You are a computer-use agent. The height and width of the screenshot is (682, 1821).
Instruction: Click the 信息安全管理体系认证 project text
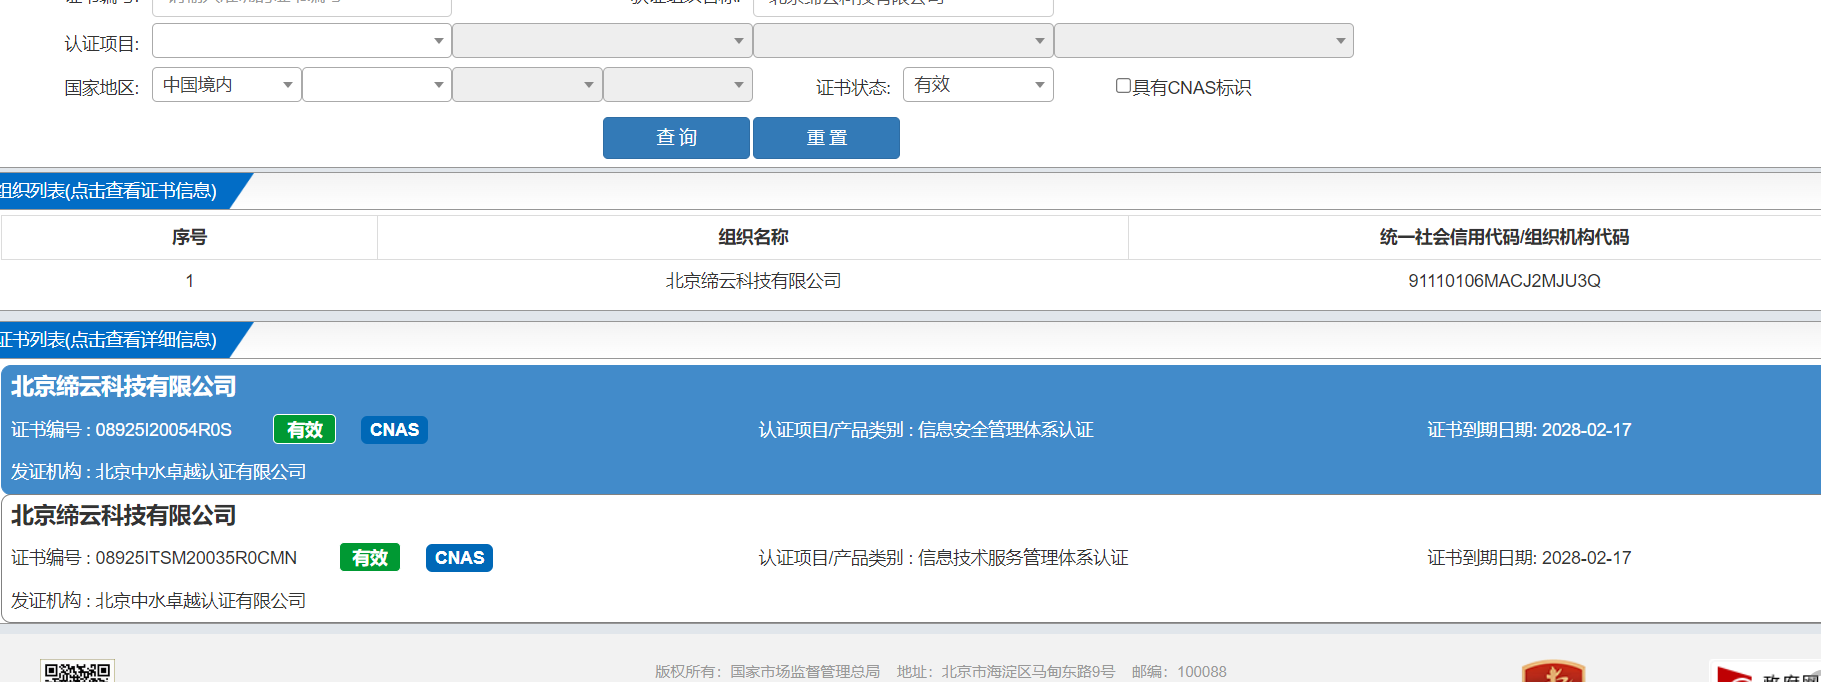1006,430
